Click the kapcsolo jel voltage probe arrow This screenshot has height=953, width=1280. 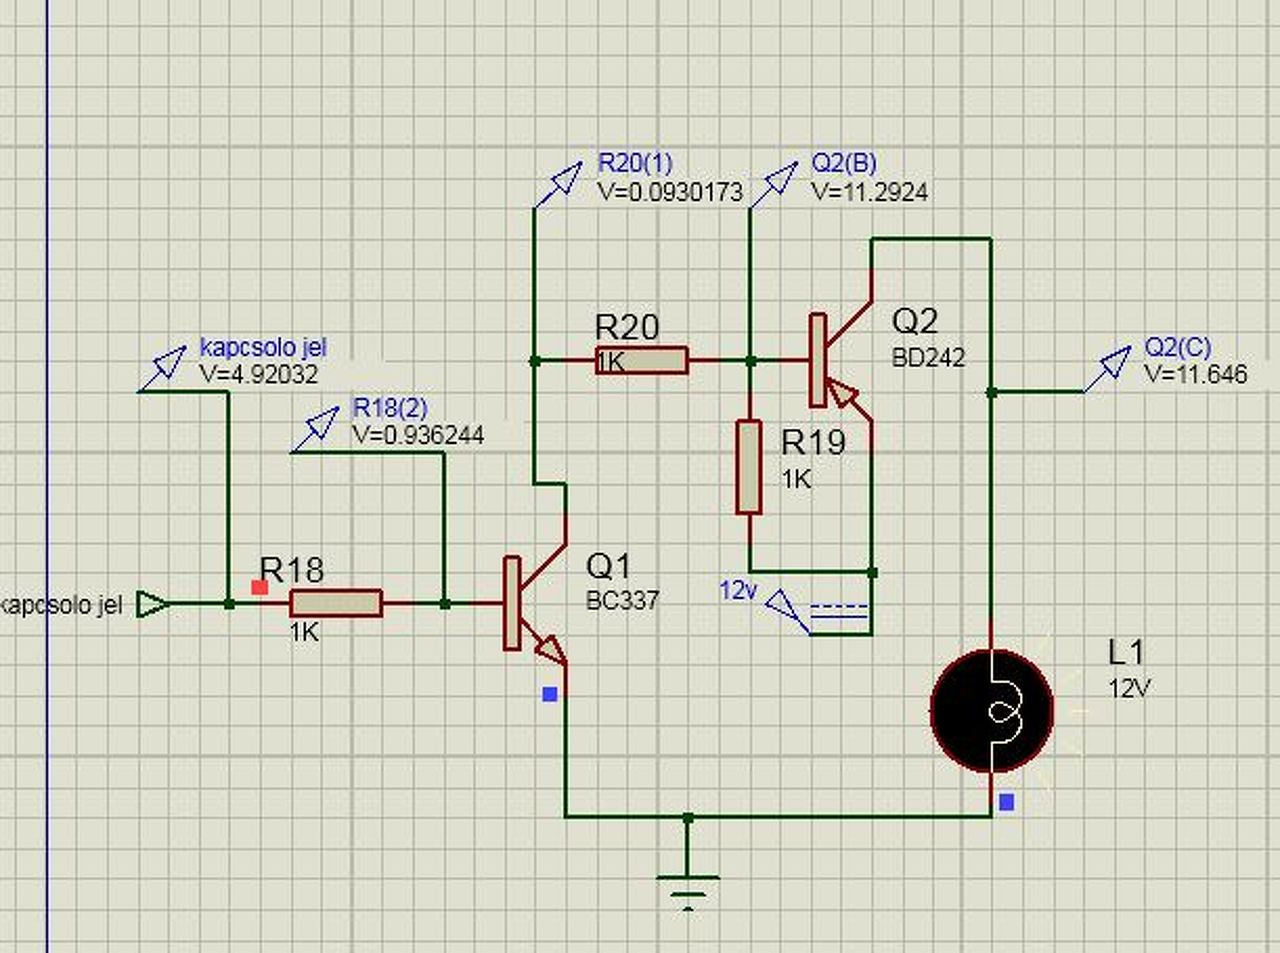[162, 368]
